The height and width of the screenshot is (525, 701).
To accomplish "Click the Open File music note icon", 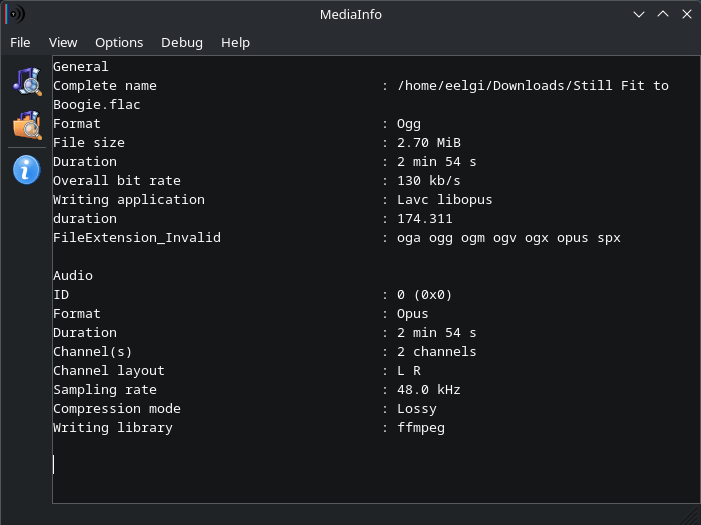I will pos(27,81).
